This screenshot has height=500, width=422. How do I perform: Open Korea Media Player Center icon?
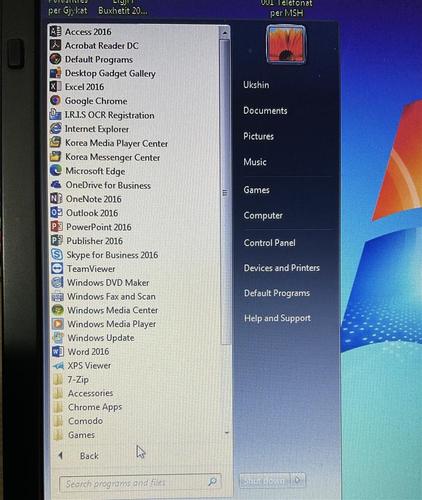(56, 142)
